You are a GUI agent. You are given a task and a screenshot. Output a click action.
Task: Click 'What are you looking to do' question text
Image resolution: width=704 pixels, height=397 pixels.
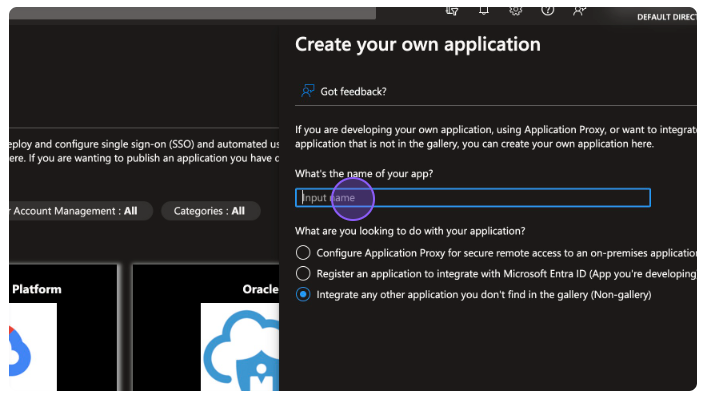click(x=410, y=231)
